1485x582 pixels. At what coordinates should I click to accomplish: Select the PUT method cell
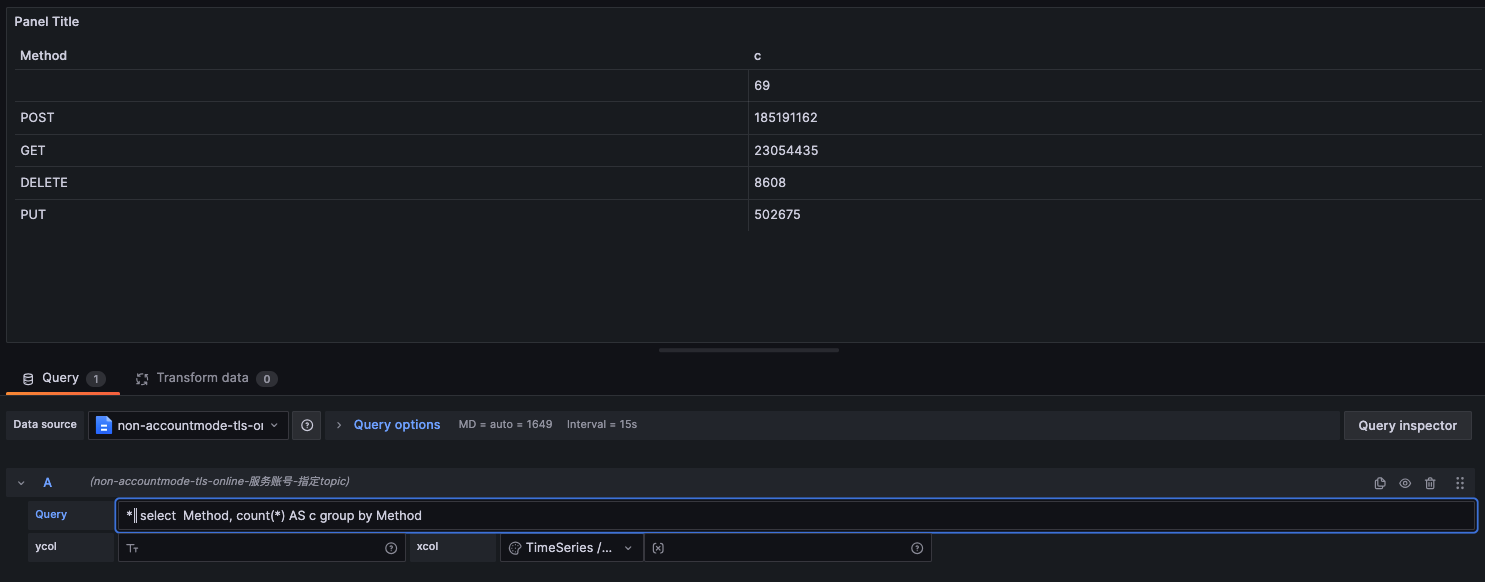pos(381,215)
